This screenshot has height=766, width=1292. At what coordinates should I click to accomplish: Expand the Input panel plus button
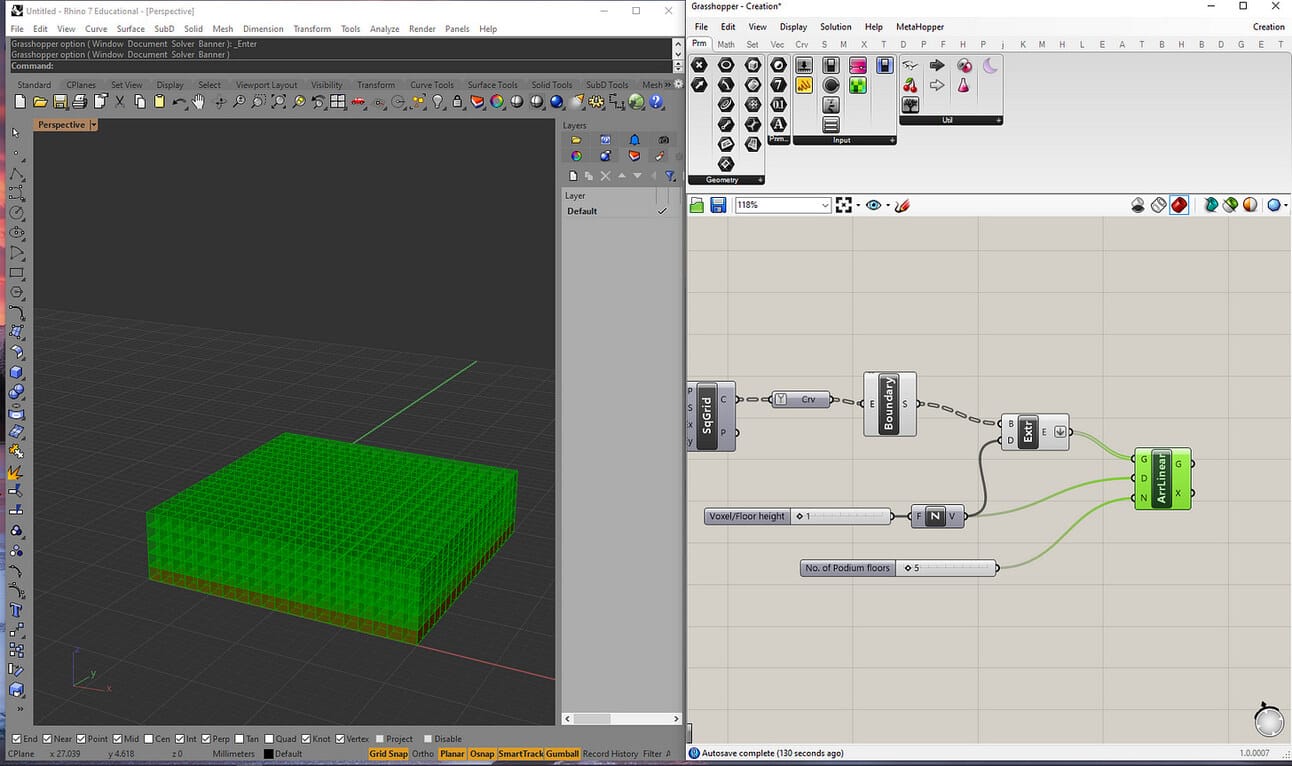tap(892, 140)
